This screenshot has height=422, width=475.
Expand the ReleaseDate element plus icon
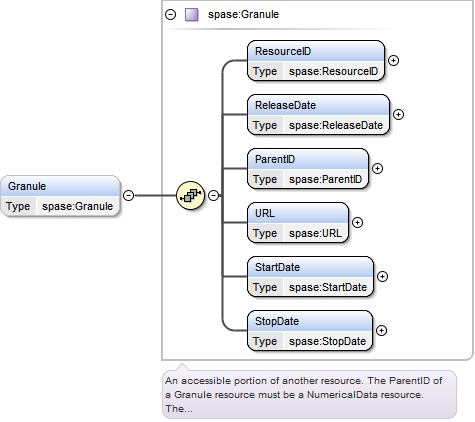[x=398, y=114]
